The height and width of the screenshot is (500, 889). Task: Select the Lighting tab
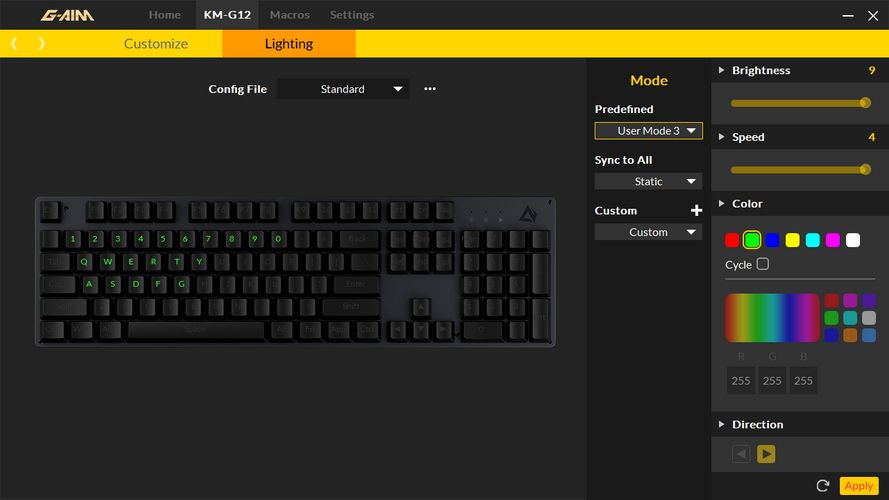point(289,44)
